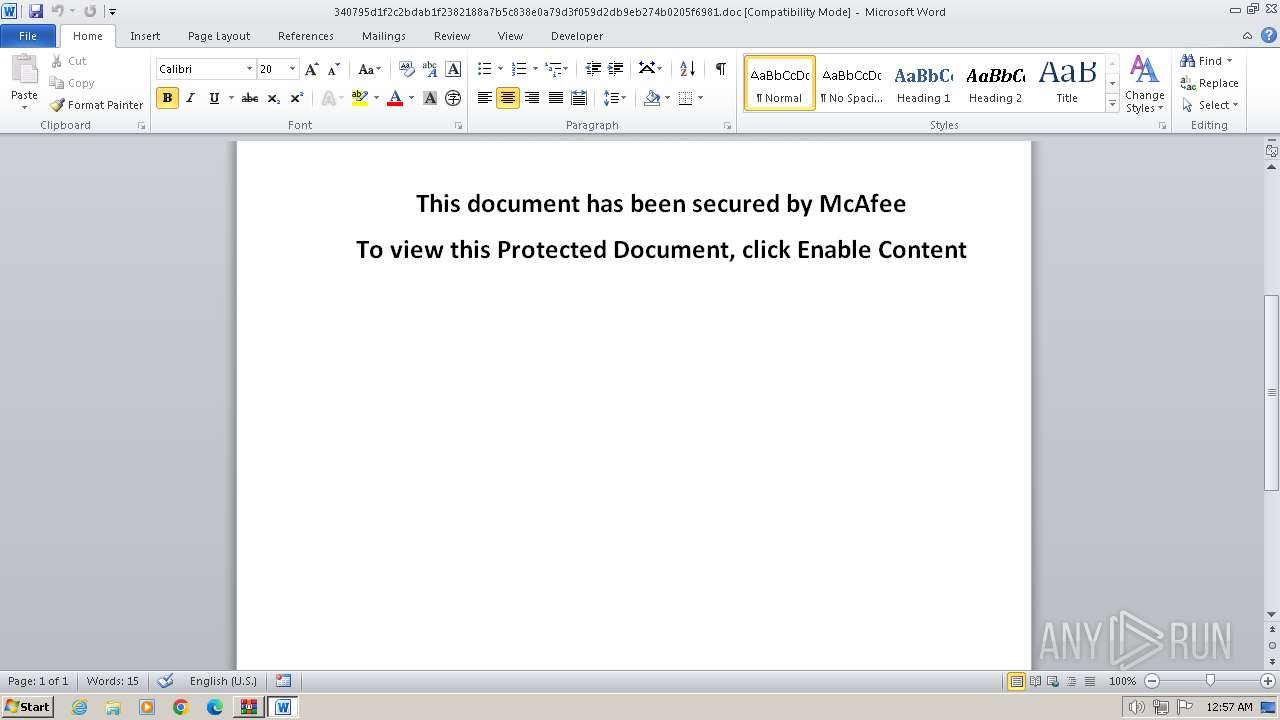Toggle Underline formatting
The height and width of the screenshot is (720, 1280).
click(x=214, y=98)
